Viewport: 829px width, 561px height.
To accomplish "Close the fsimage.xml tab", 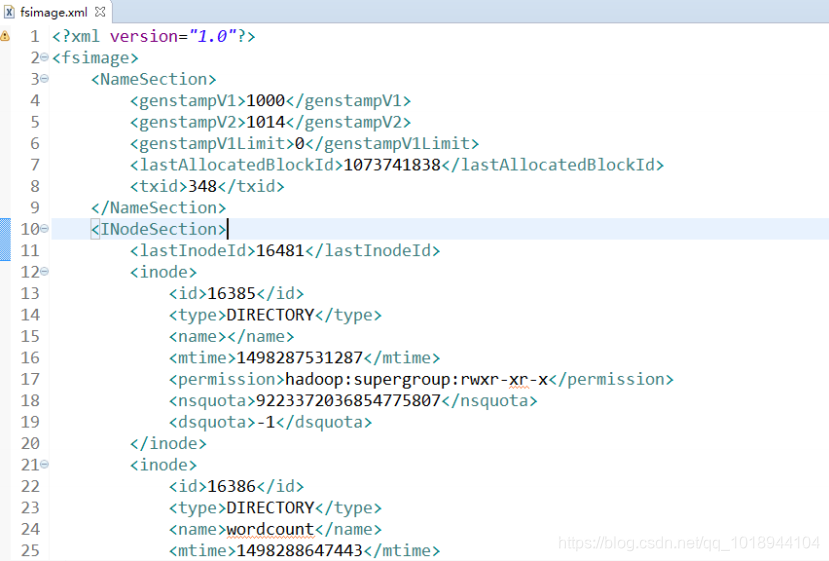I will pos(100,11).
